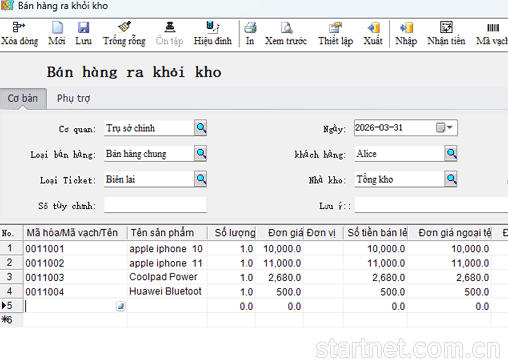Switch to the Phụ trợ tab
Image resolution: width=508 pixels, height=361 pixels.
click(x=73, y=98)
